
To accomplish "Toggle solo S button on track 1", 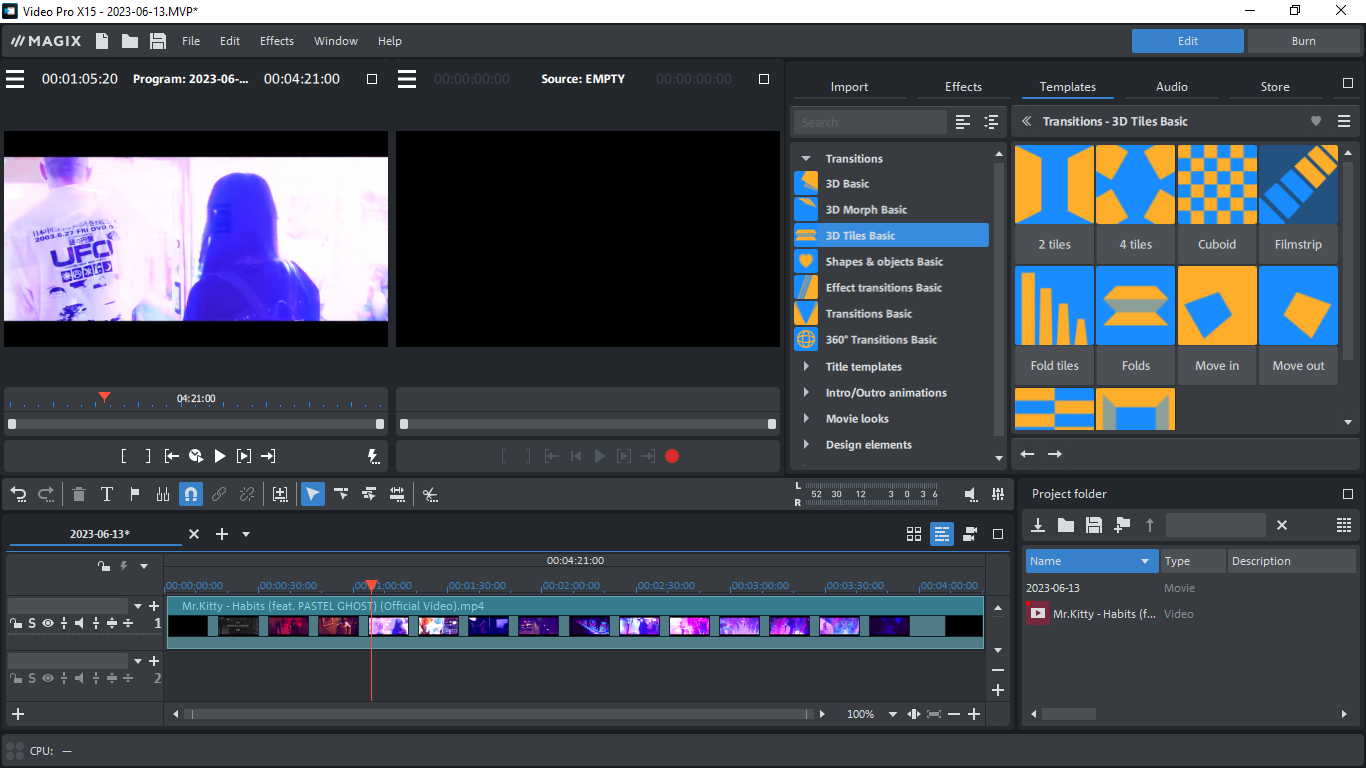I will click(32, 623).
